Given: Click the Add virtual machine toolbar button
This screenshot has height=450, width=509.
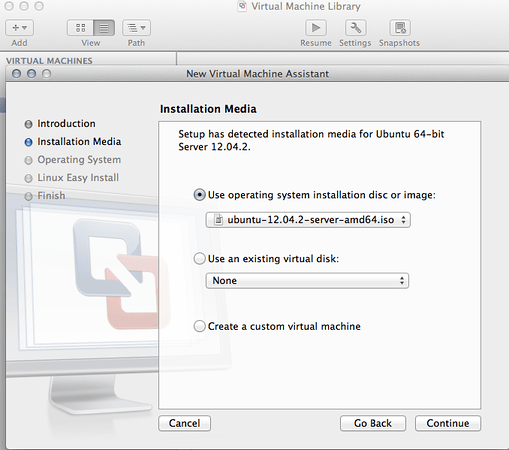Looking at the screenshot, I should [x=19, y=28].
